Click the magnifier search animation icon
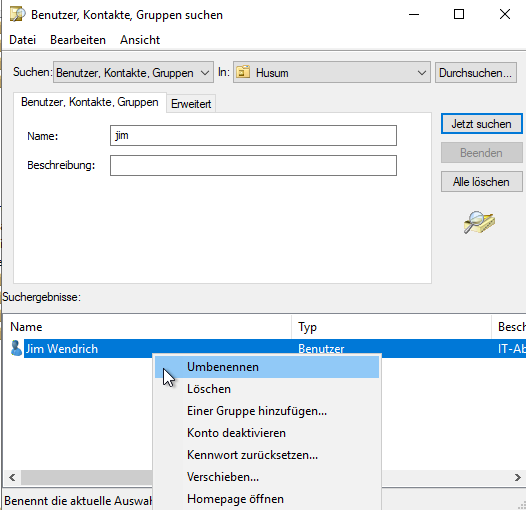The image size is (526, 510). tap(479, 222)
